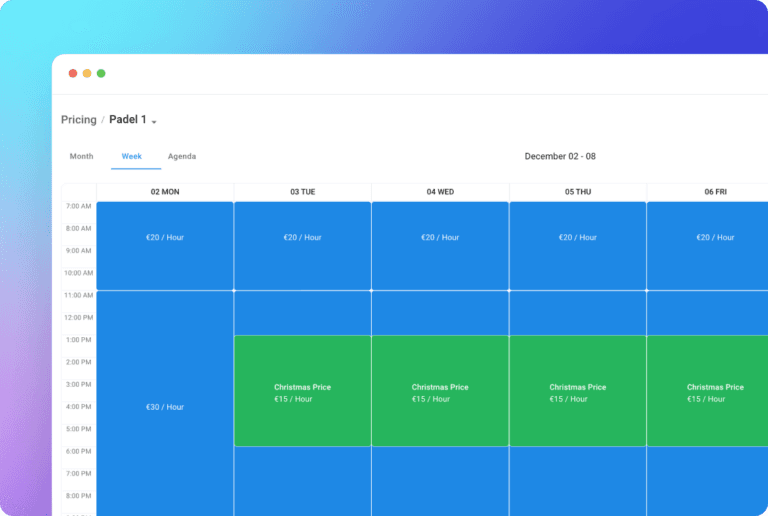Open Thursday's Christmas Price block

click(x=577, y=391)
